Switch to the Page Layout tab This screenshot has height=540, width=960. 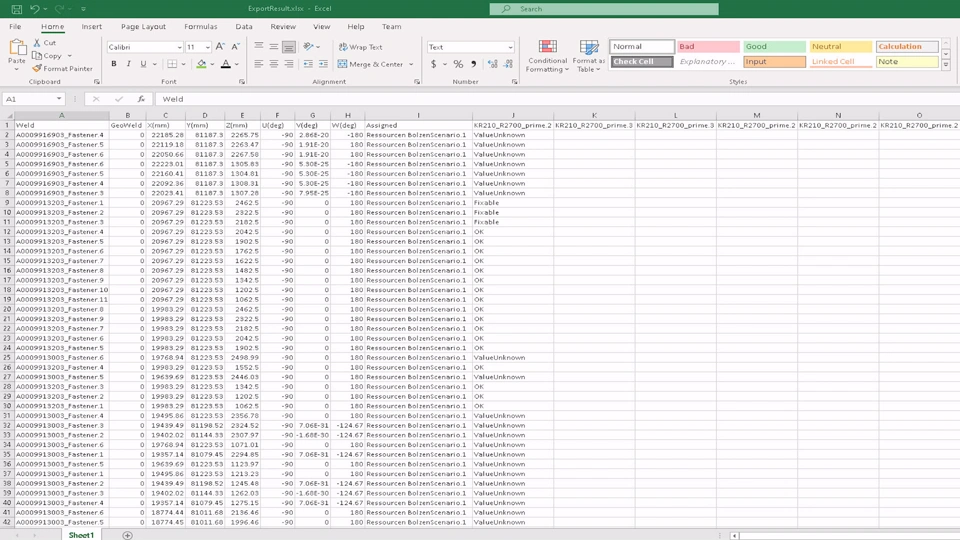pyautogui.click(x=143, y=26)
